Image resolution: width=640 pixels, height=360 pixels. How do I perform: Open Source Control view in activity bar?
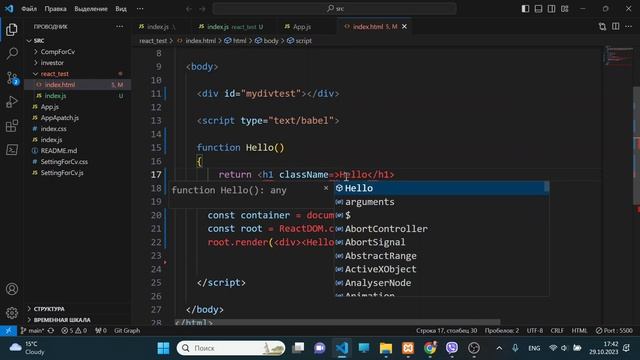tap(12, 78)
